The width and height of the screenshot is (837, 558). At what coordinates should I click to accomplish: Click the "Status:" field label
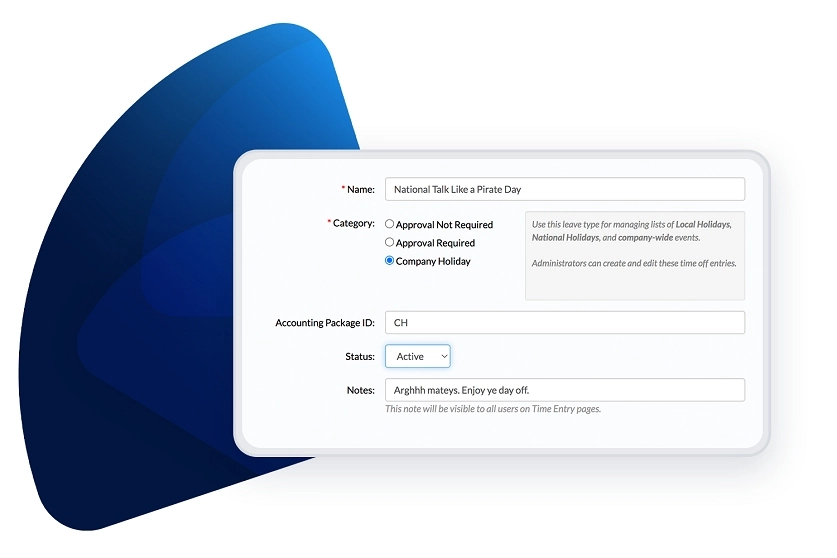pos(359,356)
